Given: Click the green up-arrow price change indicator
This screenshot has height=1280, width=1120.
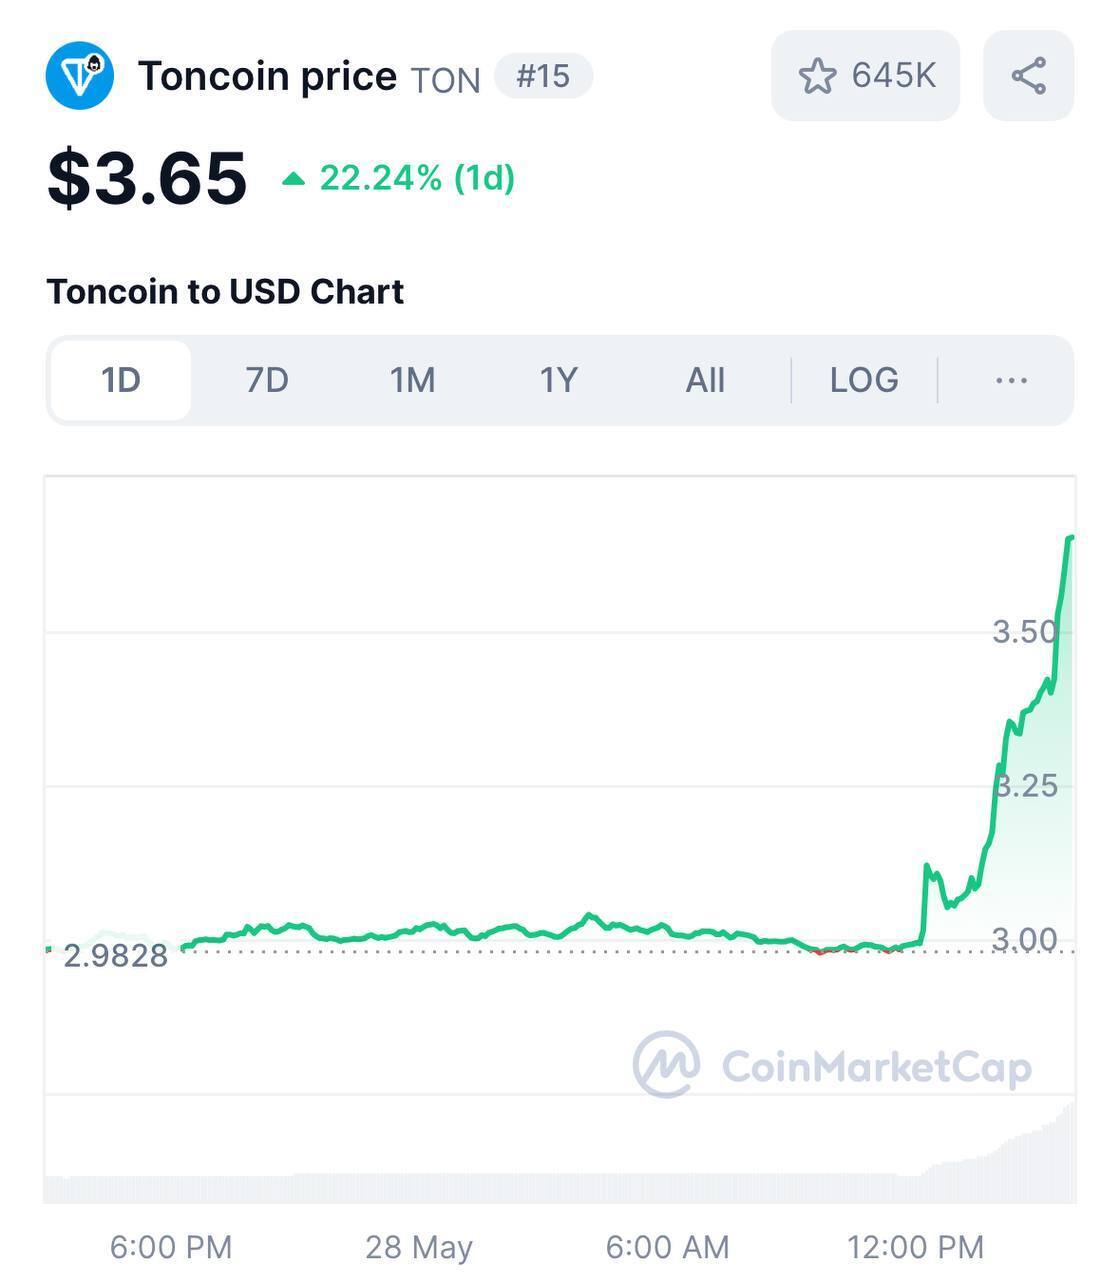Looking at the screenshot, I should coord(293,179).
